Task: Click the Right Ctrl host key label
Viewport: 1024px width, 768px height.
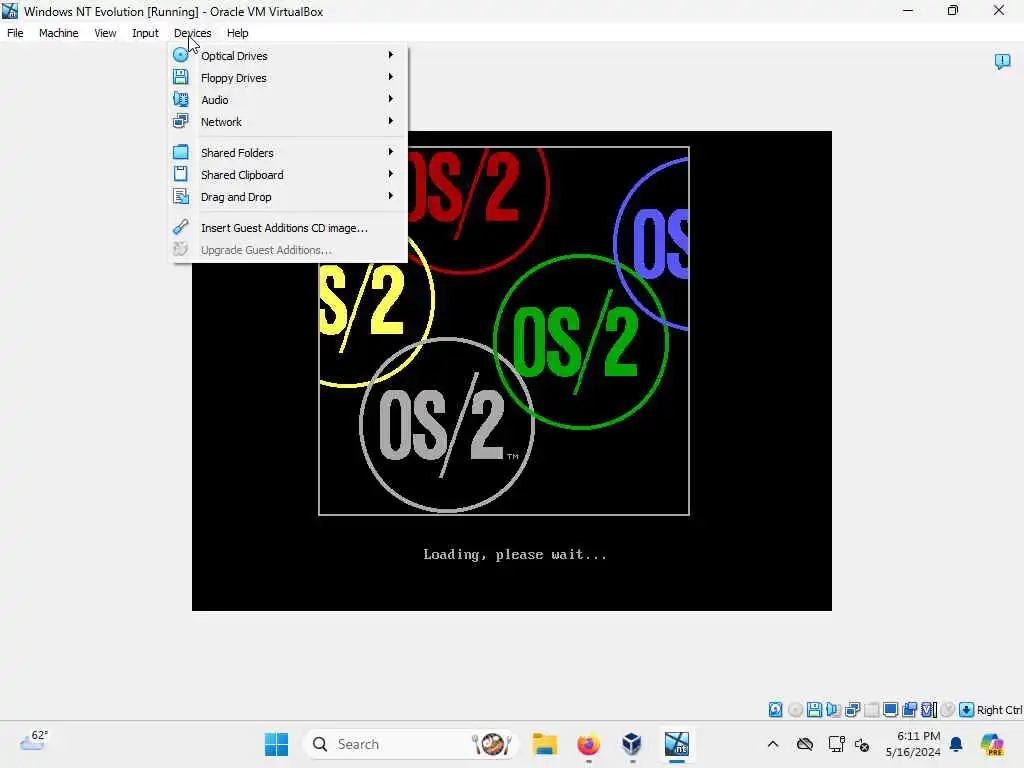Action: (x=1000, y=710)
